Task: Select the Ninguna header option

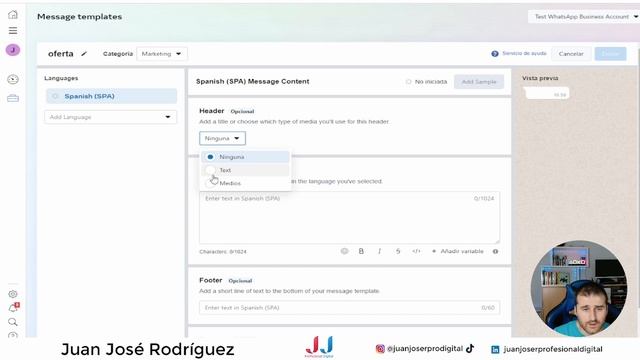Action: 245,157
